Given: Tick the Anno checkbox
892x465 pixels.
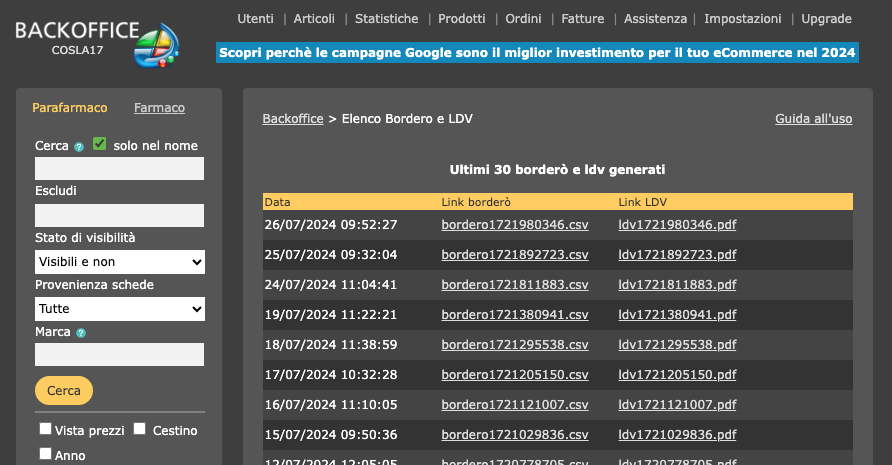Looking at the screenshot, I should tap(45, 454).
